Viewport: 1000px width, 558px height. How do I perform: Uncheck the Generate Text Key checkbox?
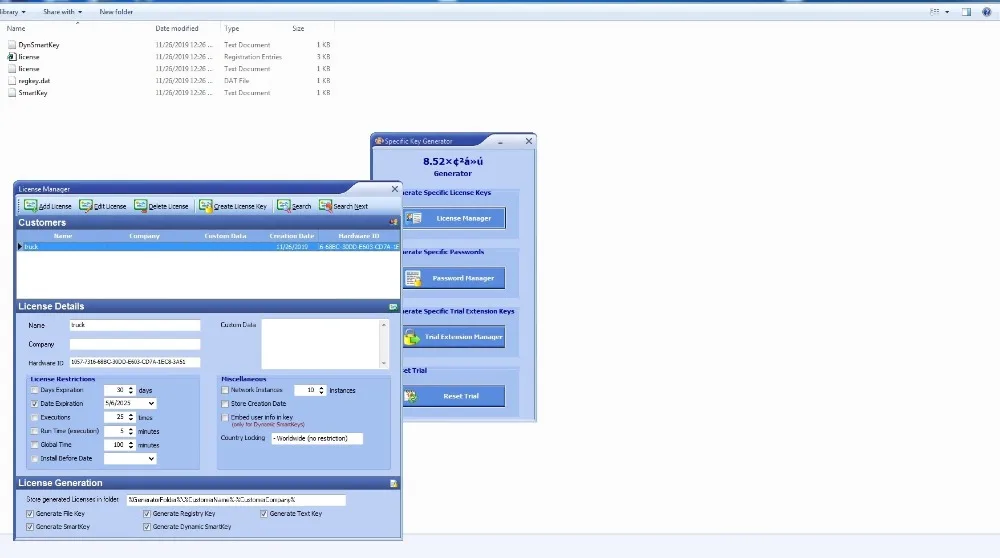point(264,513)
